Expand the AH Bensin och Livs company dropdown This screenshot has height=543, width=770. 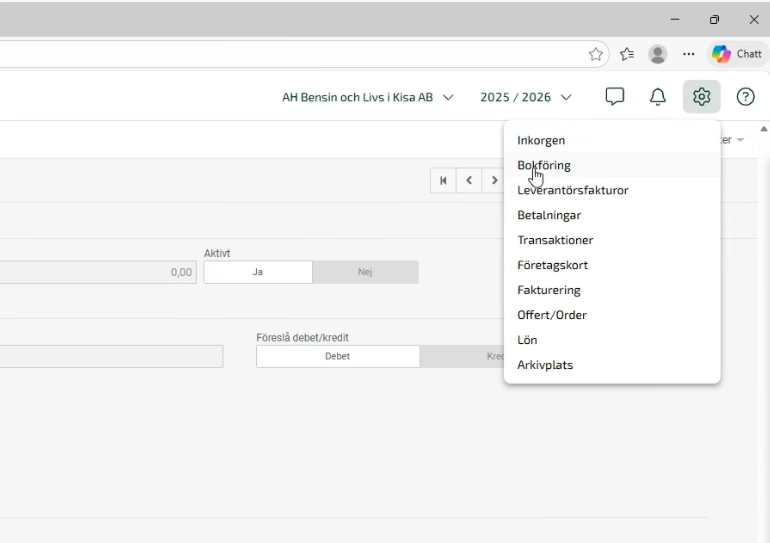367,97
